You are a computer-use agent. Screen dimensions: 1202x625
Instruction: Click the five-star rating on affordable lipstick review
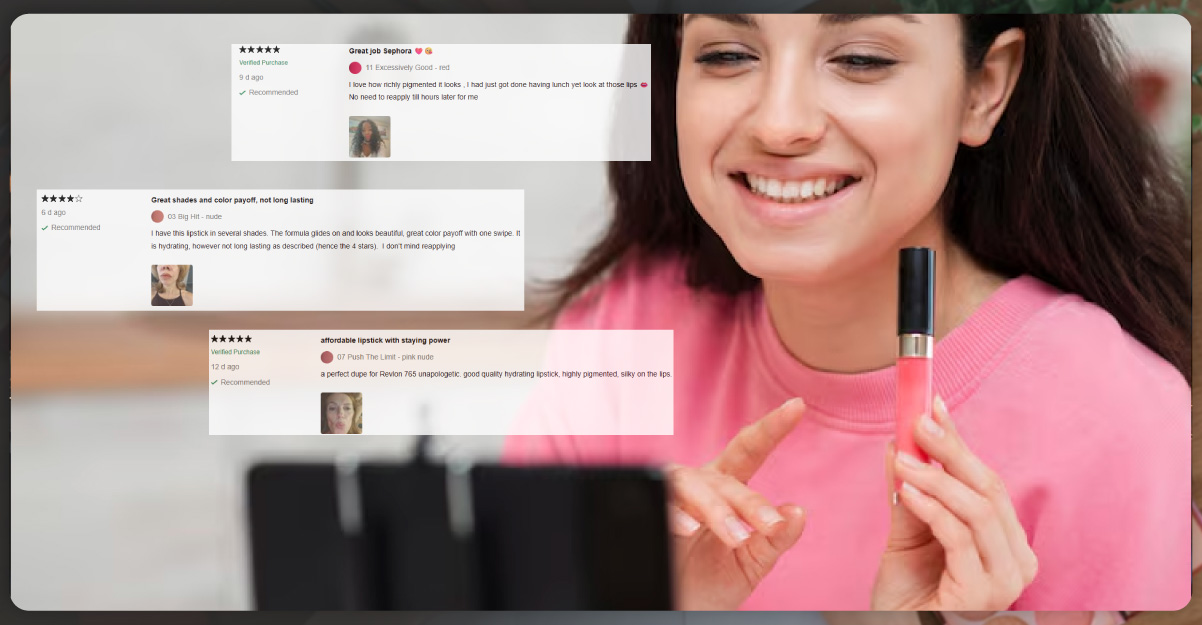point(231,340)
